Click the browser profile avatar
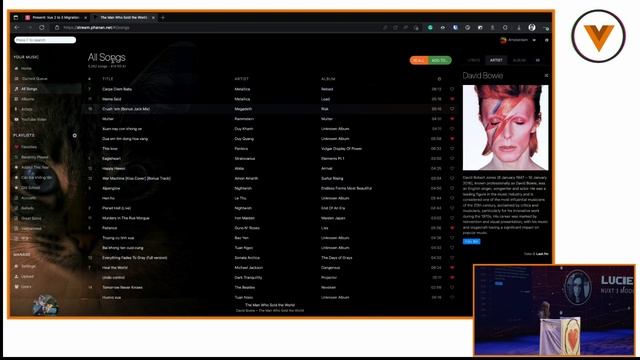 pyautogui.click(x=532, y=27)
